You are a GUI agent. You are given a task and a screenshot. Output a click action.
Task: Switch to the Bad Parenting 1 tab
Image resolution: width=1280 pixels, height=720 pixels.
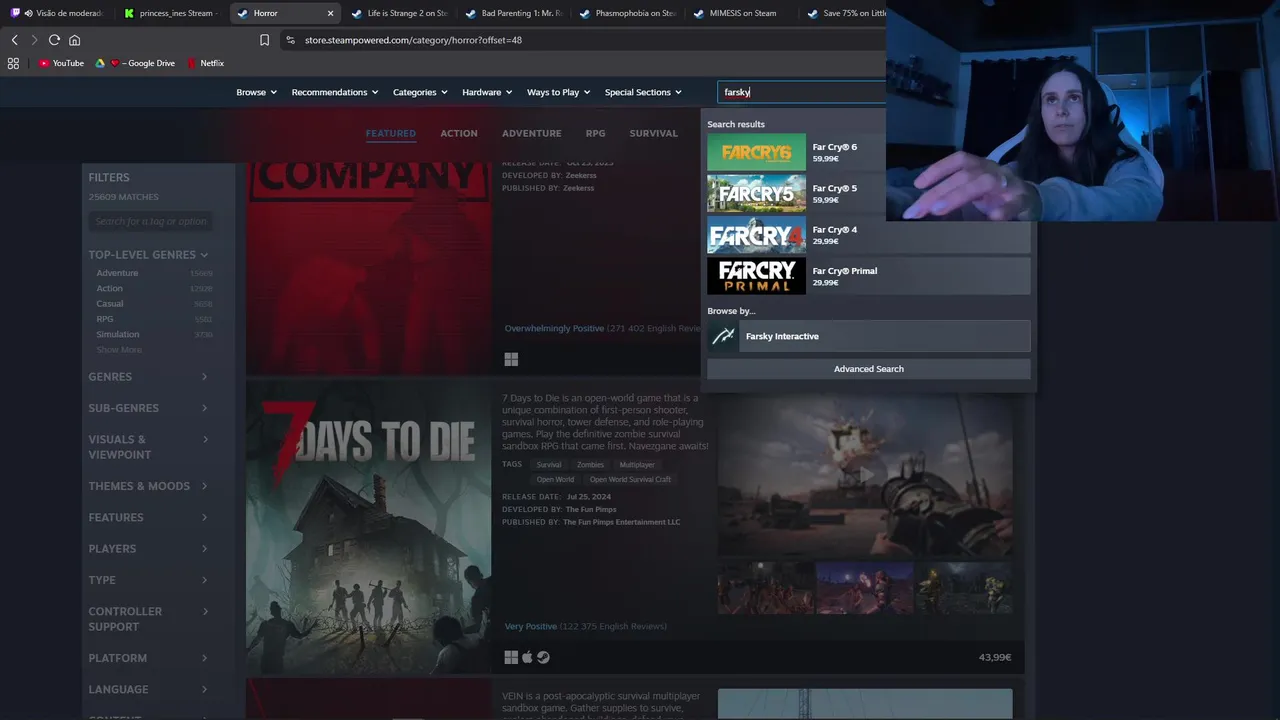pyautogui.click(x=513, y=13)
